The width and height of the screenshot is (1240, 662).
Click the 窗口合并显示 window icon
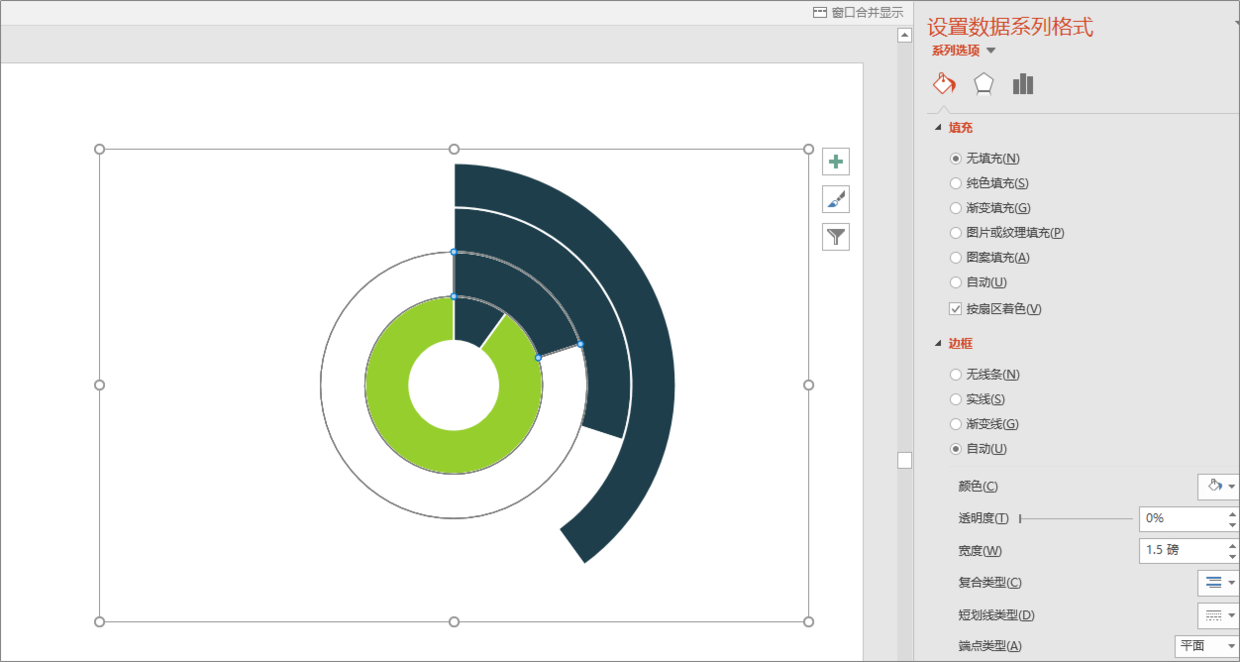(820, 12)
